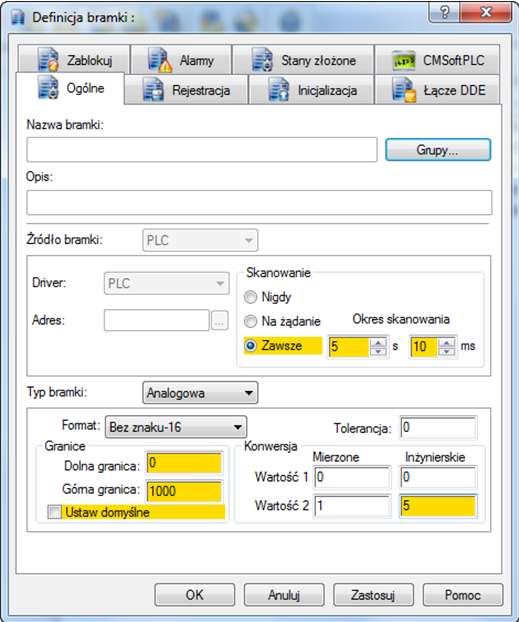Close the Definicja bramki dialog
Screen dimensions: 519x622
point(486,12)
